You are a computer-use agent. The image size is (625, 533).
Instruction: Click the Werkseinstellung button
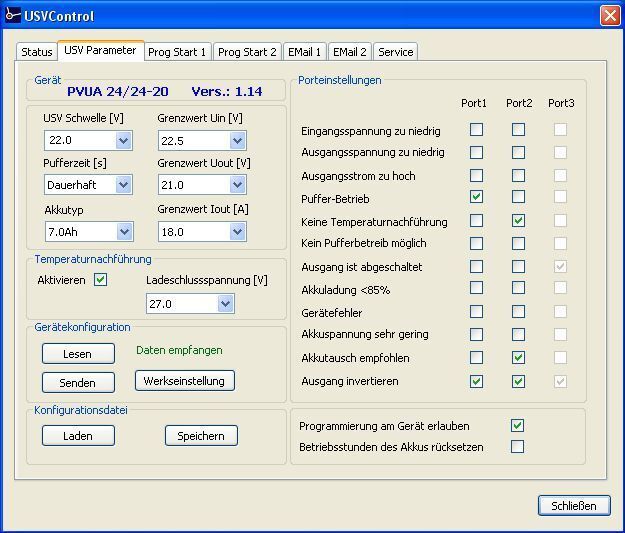(185, 381)
